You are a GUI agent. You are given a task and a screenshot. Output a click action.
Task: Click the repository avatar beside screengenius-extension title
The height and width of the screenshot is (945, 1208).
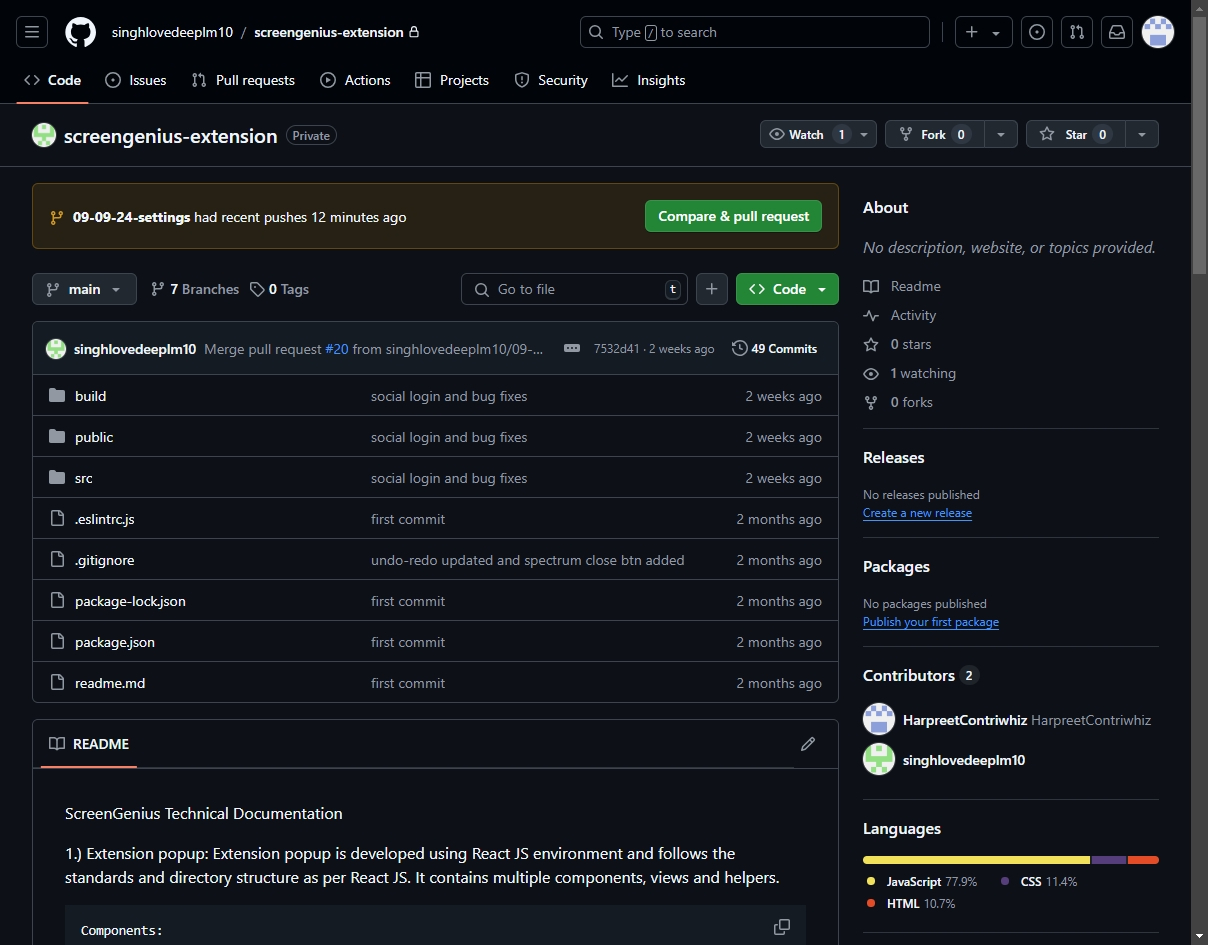[x=44, y=135]
